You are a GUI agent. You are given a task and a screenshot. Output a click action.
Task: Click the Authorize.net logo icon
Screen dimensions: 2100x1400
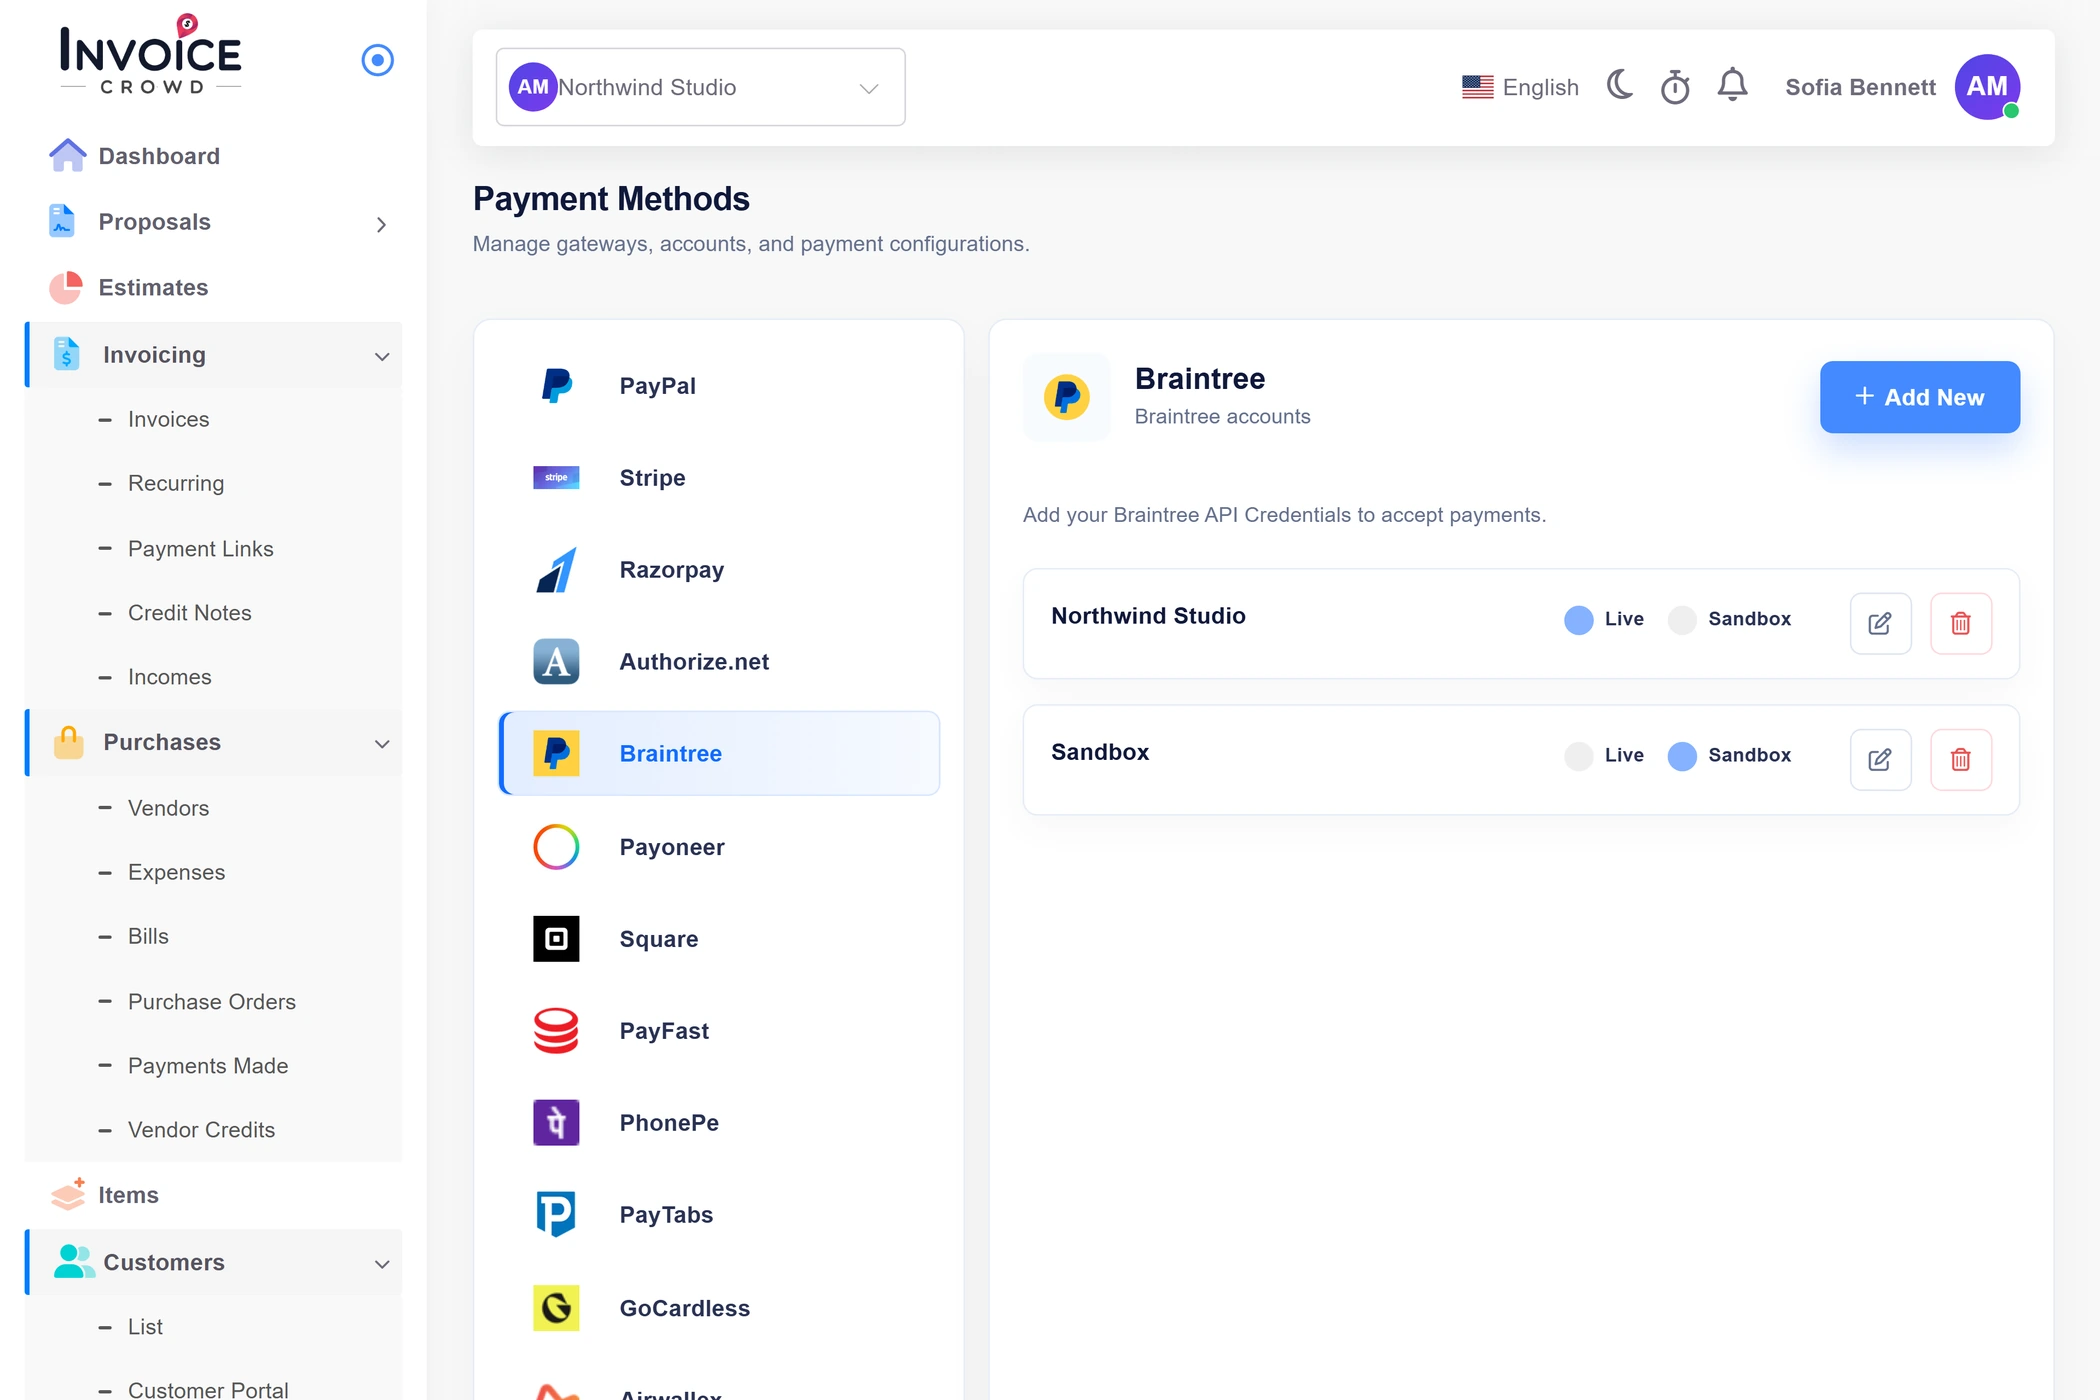tap(556, 661)
